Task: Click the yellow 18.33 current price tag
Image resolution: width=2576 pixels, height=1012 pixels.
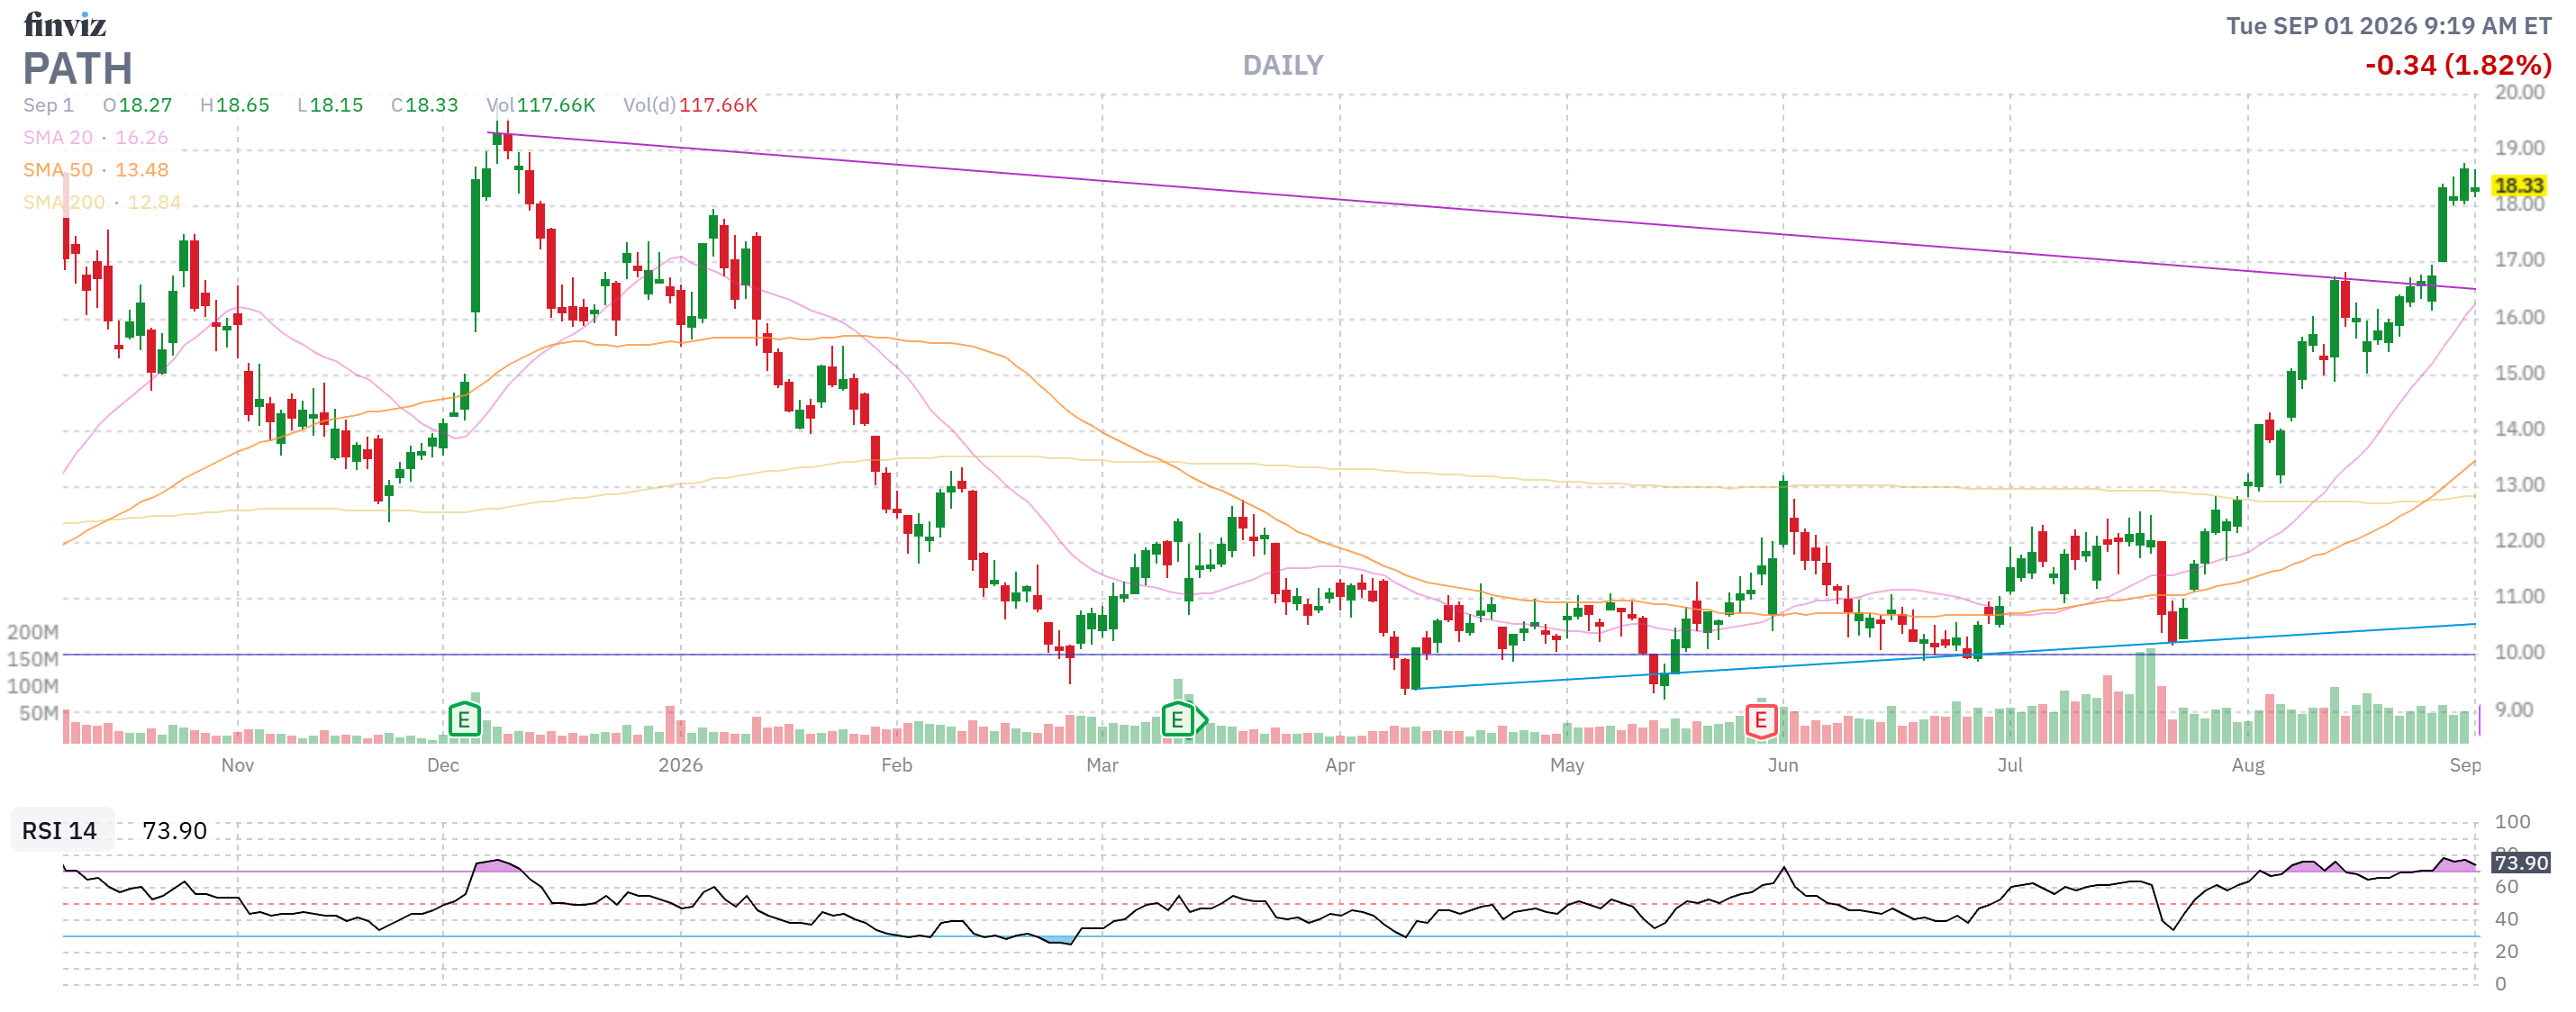Action: tap(2519, 185)
